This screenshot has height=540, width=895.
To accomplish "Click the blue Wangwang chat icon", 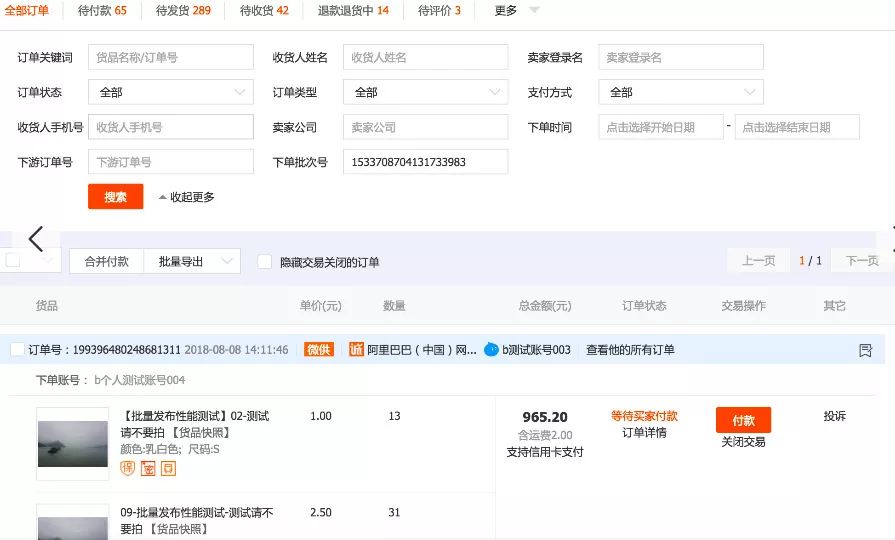I will pos(491,349).
